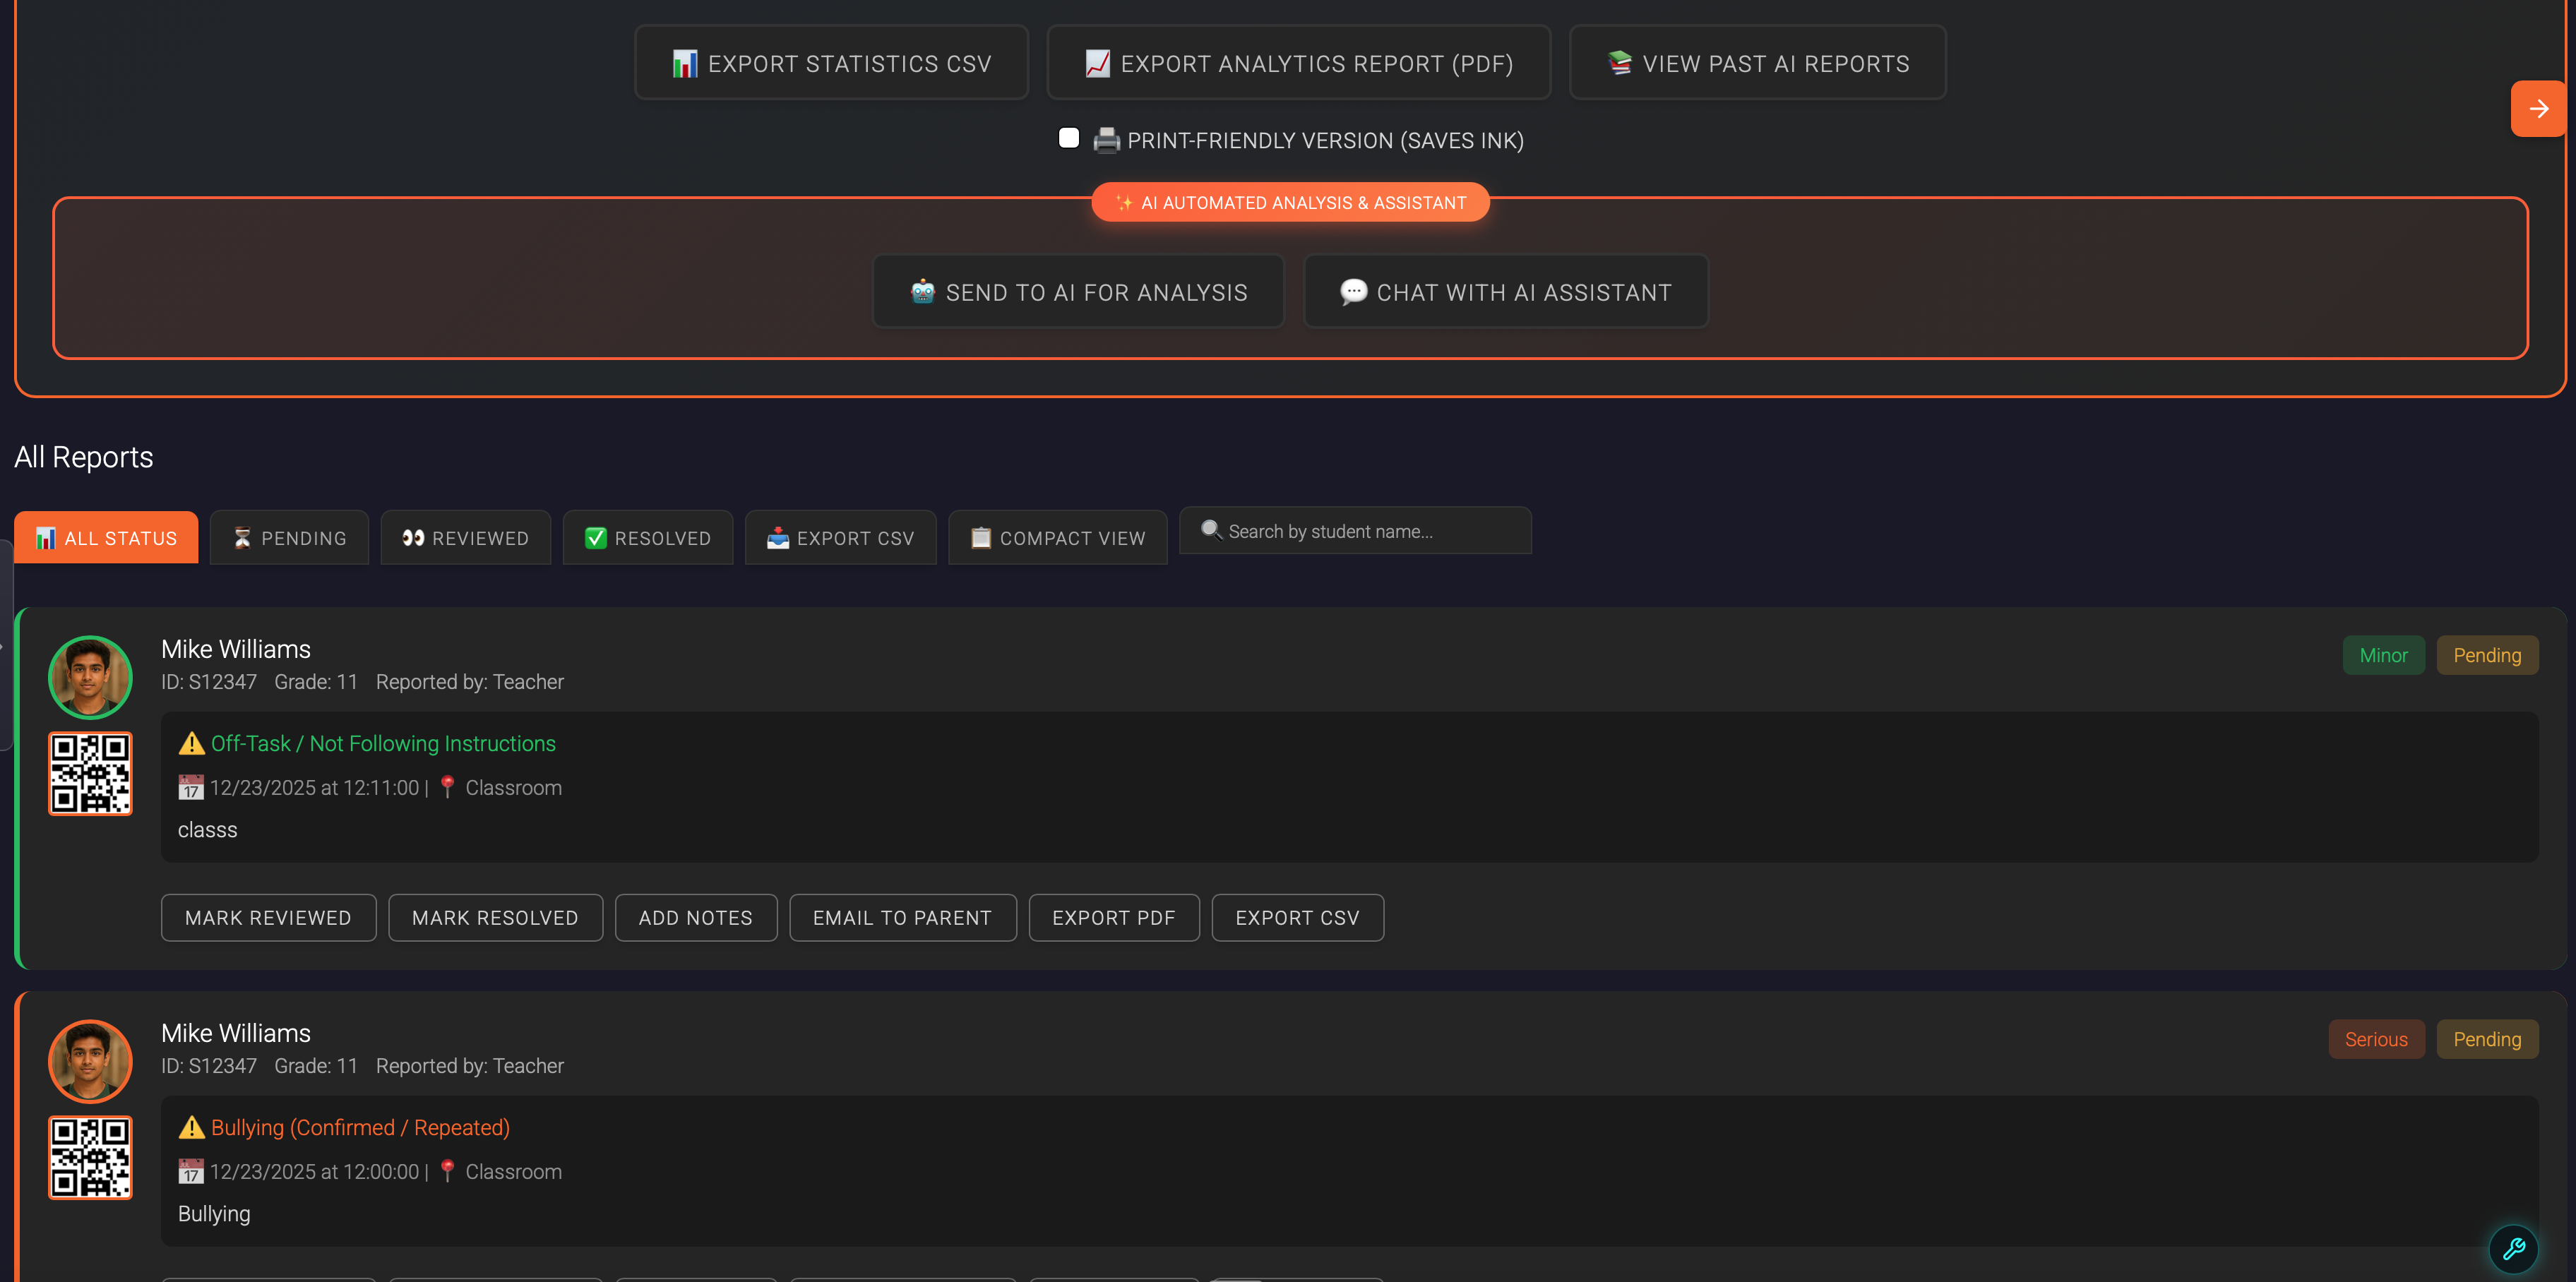The height and width of the screenshot is (1282, 2576).
Task: Click the orange arrow icon at top right
Action: pos(2539,108)
